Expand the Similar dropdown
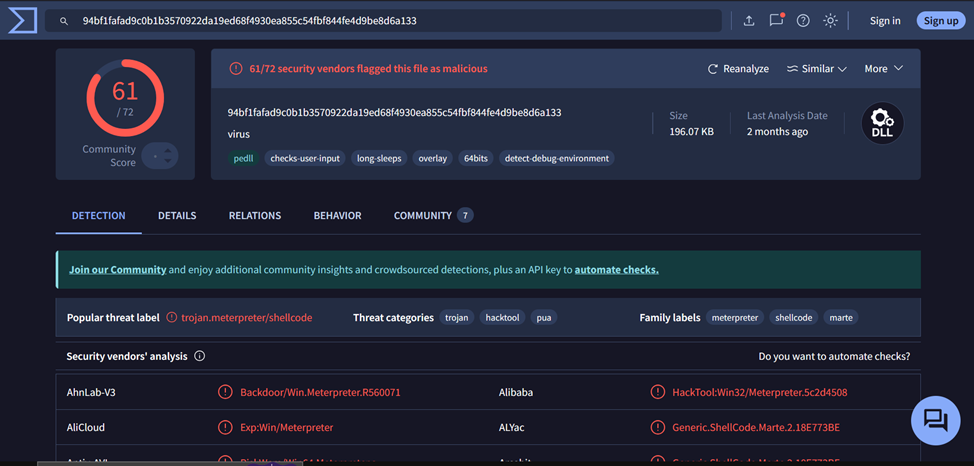The height and width of the screenshot is (466, 974). (x=817, y=69)
